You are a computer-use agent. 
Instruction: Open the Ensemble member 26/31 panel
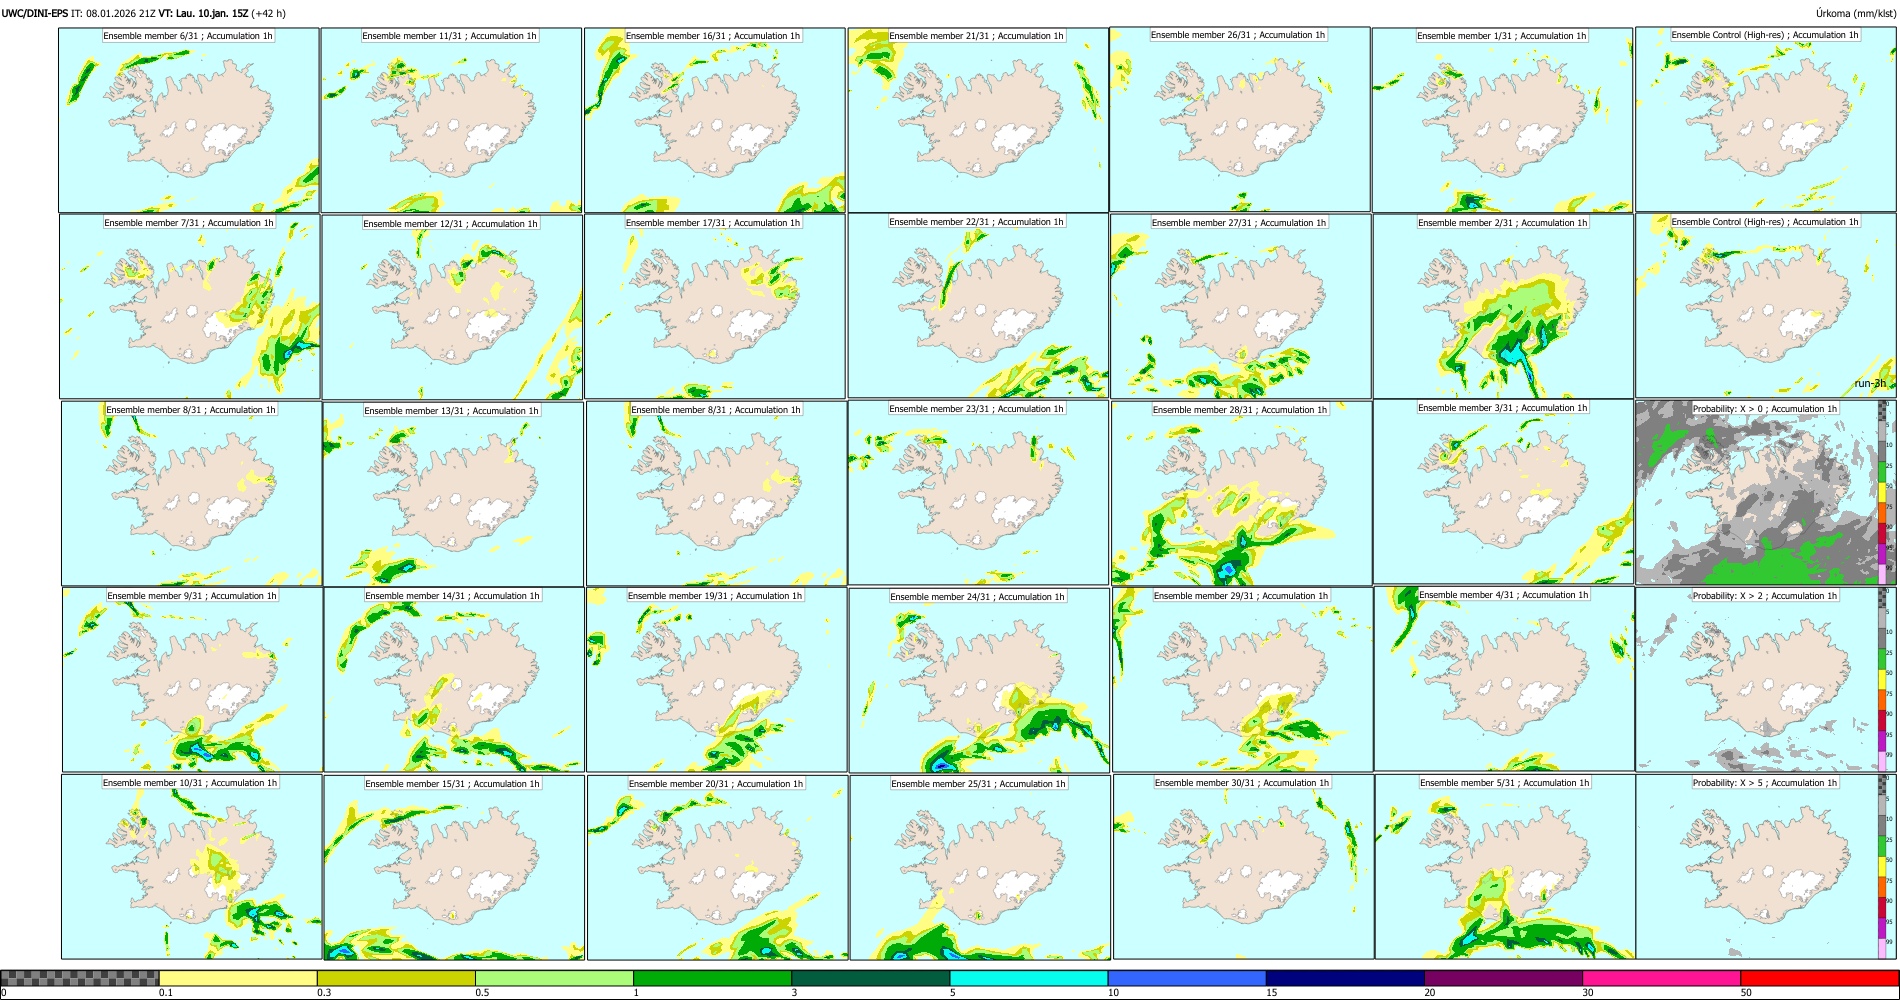click(x=1239, y=119)
